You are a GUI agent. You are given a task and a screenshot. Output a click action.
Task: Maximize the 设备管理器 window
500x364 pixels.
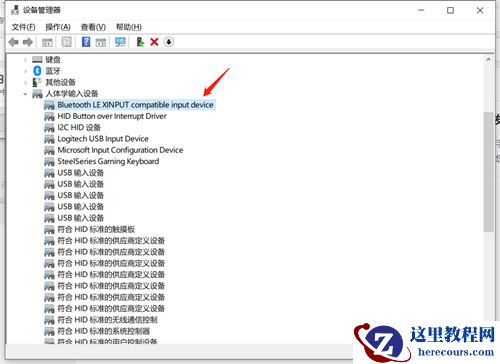coord(450,10)
